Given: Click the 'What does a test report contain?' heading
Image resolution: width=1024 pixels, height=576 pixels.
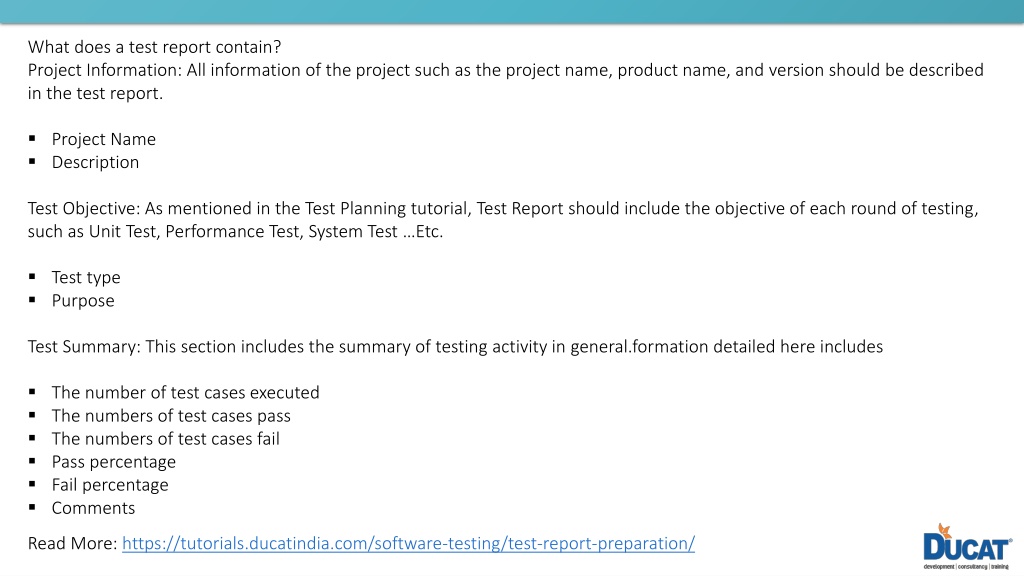Looking at the screenshot, I should [155, 47].
